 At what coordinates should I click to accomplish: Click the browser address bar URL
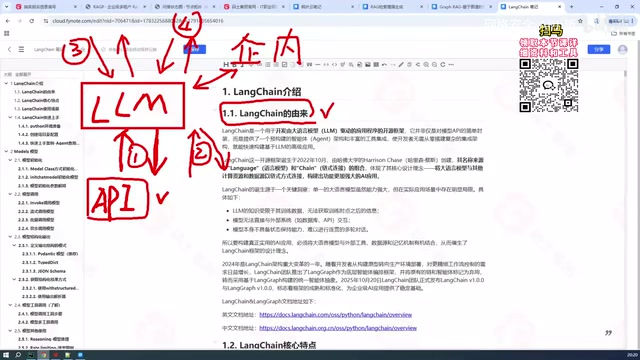138,21
